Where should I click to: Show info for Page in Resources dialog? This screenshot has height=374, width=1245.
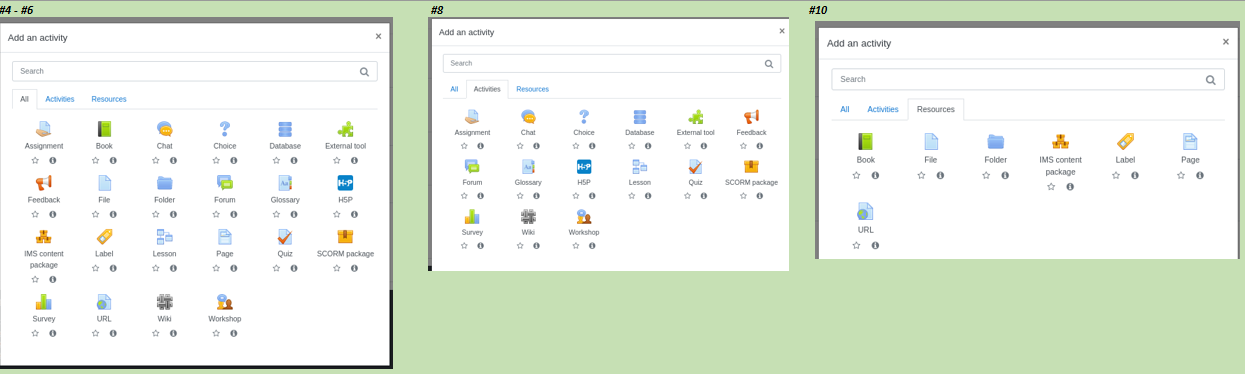point(1200,175)
